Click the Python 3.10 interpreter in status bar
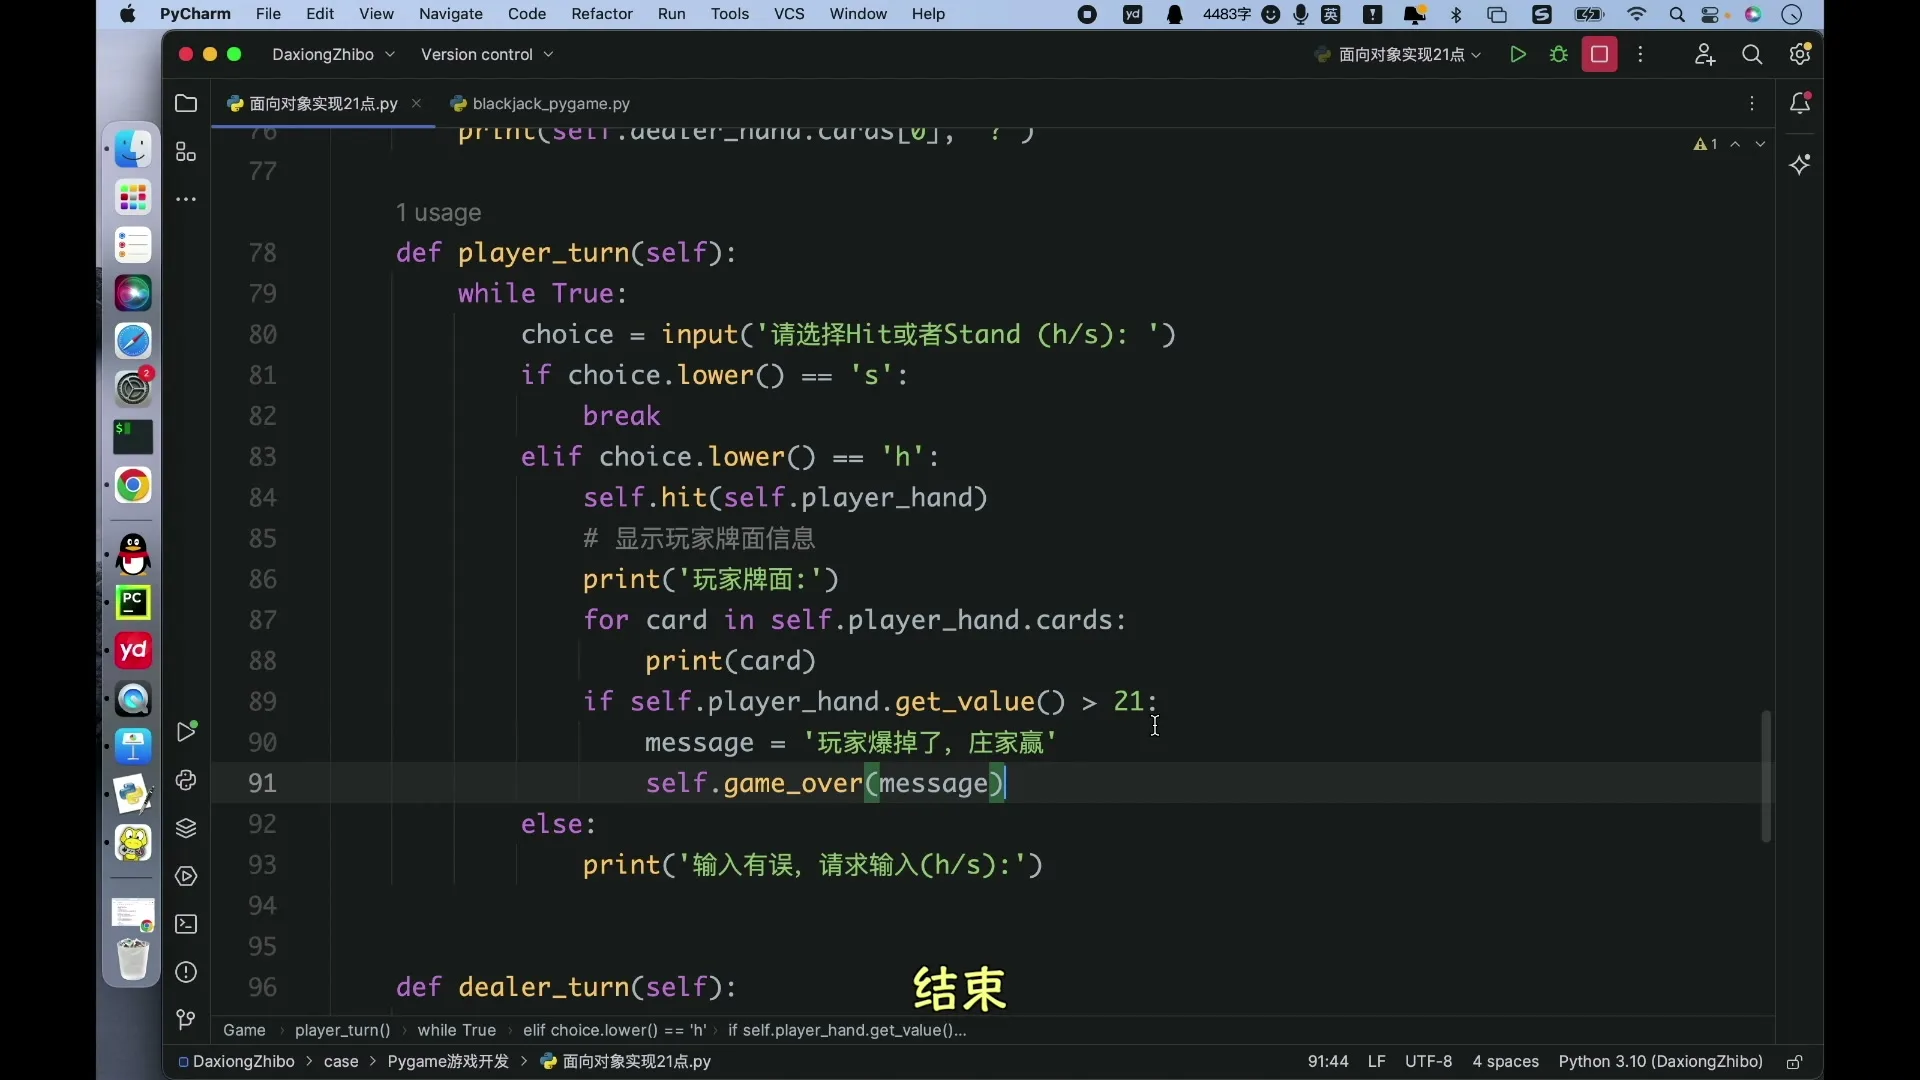This screenshot has width=1920, height=1080. pos(1660,1062)
